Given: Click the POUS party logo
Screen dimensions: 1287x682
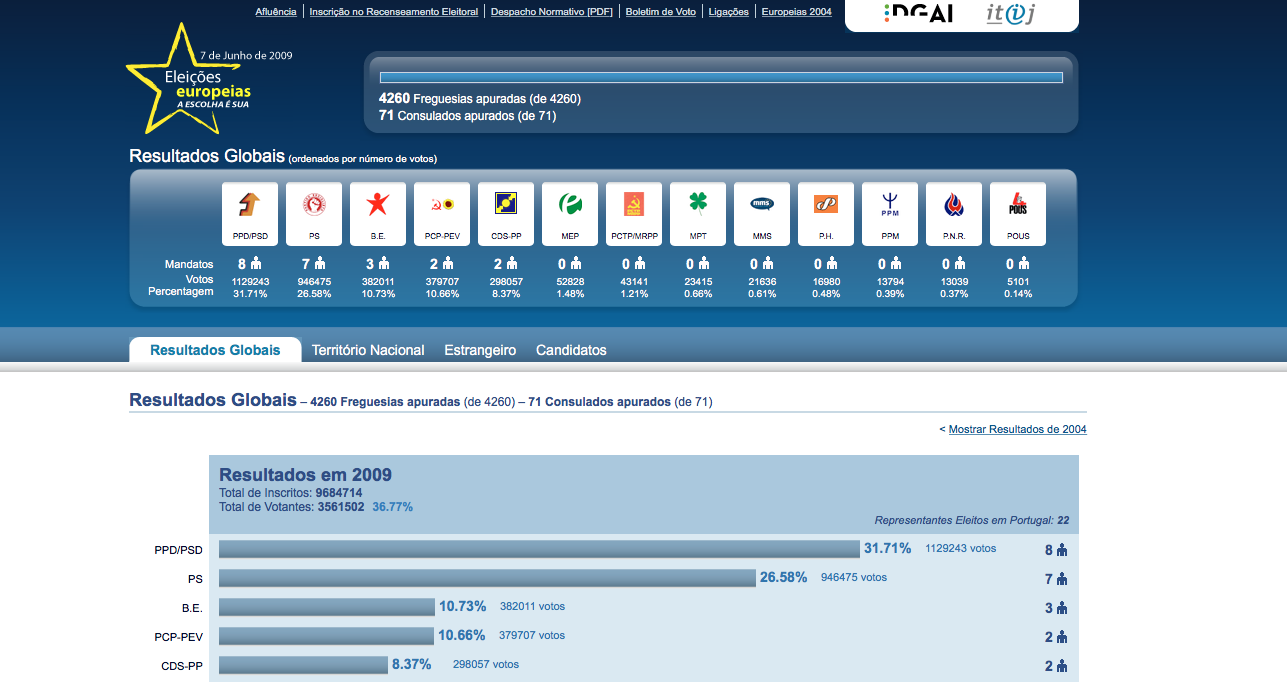Looking at the screenshot, I should (1017, 205).
